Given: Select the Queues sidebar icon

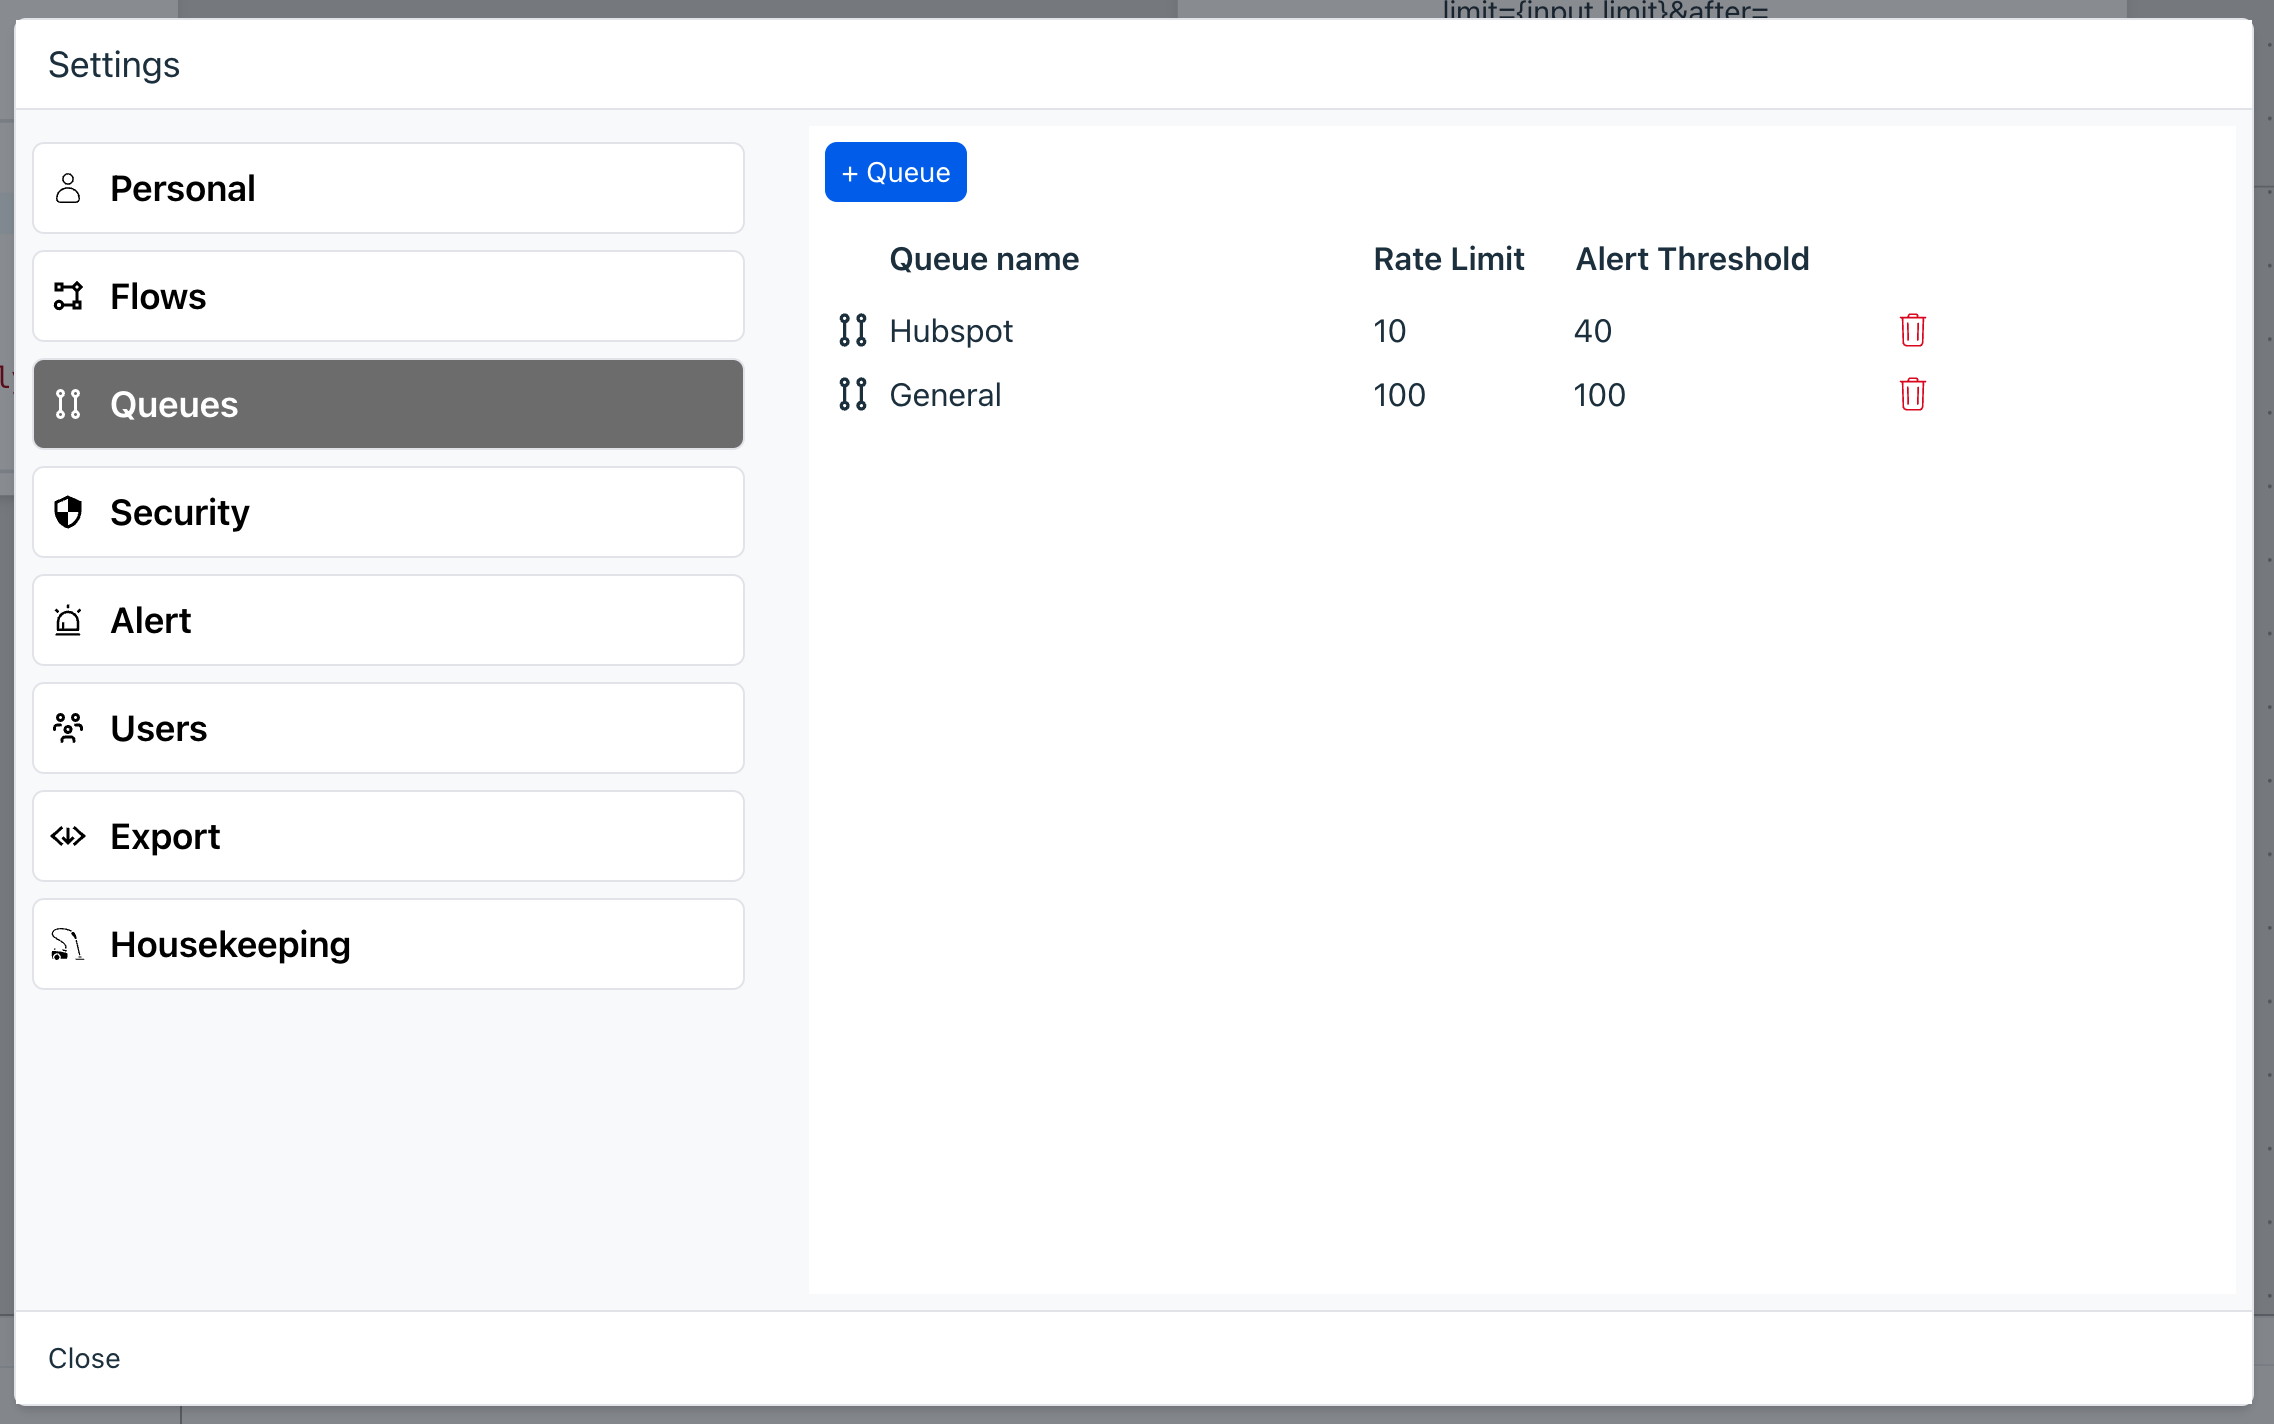Looking at the screenshot, I should coord(67,402).
